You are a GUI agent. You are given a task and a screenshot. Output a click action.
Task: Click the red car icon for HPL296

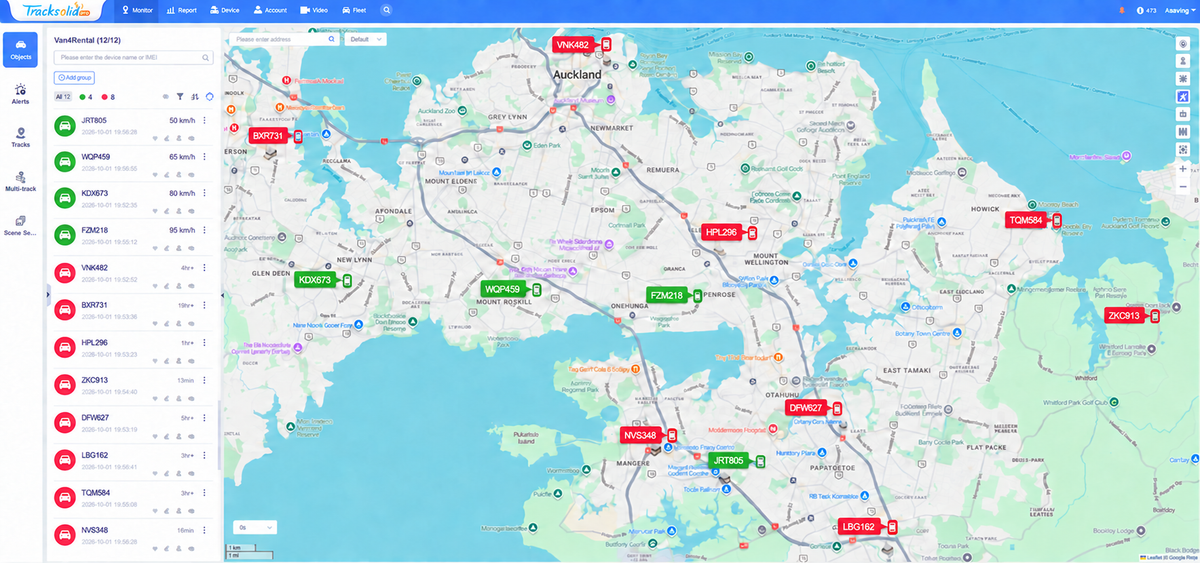[66, 347]
